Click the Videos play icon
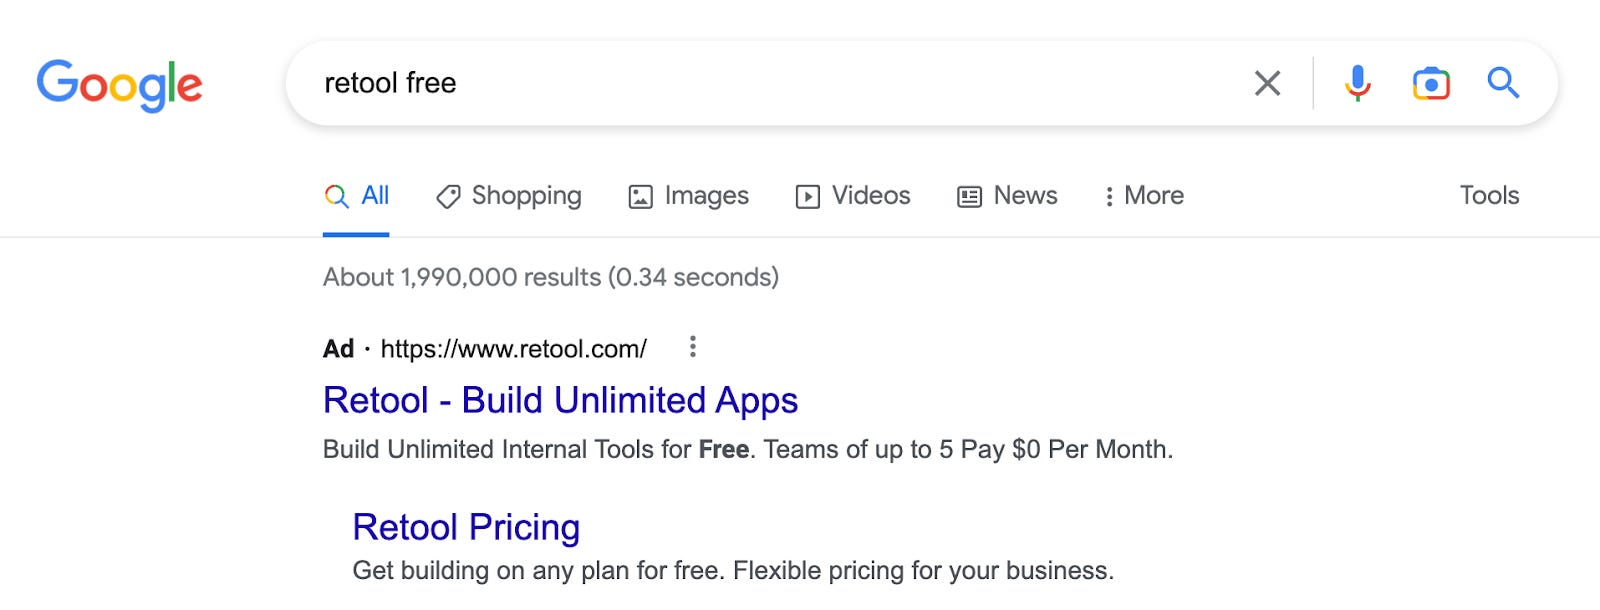Image resolution: width=1600 pixels, height=610 pixels. 807,195
